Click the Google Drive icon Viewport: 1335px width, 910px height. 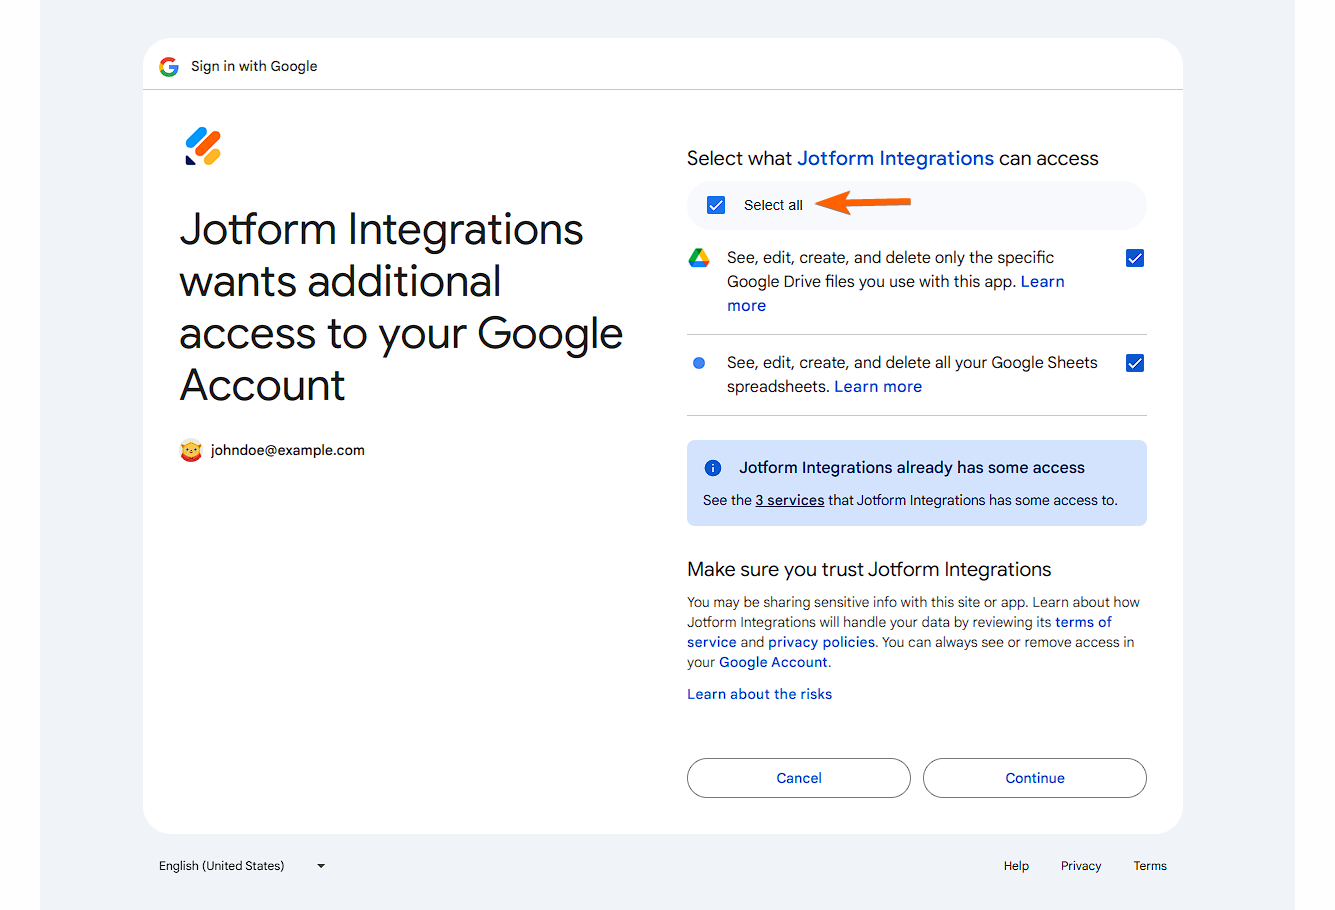[699, 258]
